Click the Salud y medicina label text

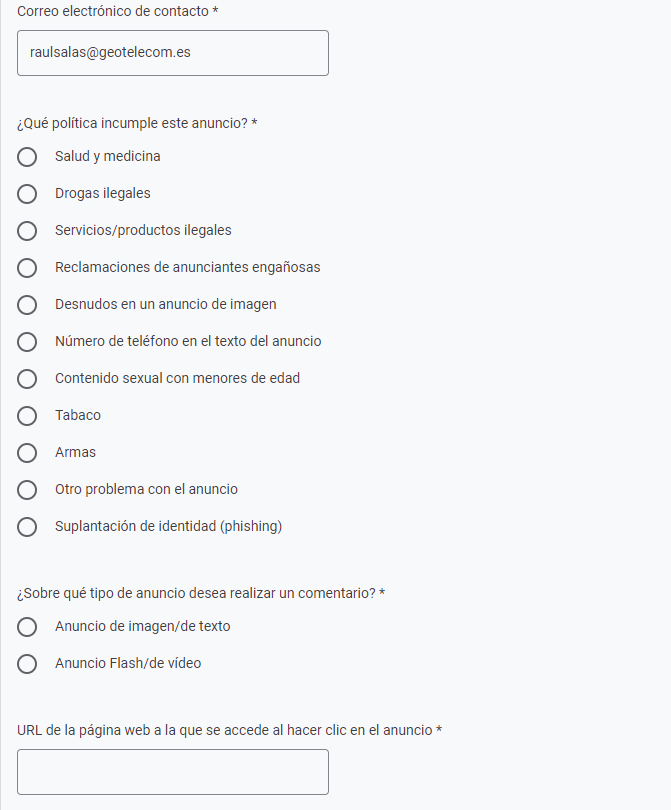click(x=108, y=157)
